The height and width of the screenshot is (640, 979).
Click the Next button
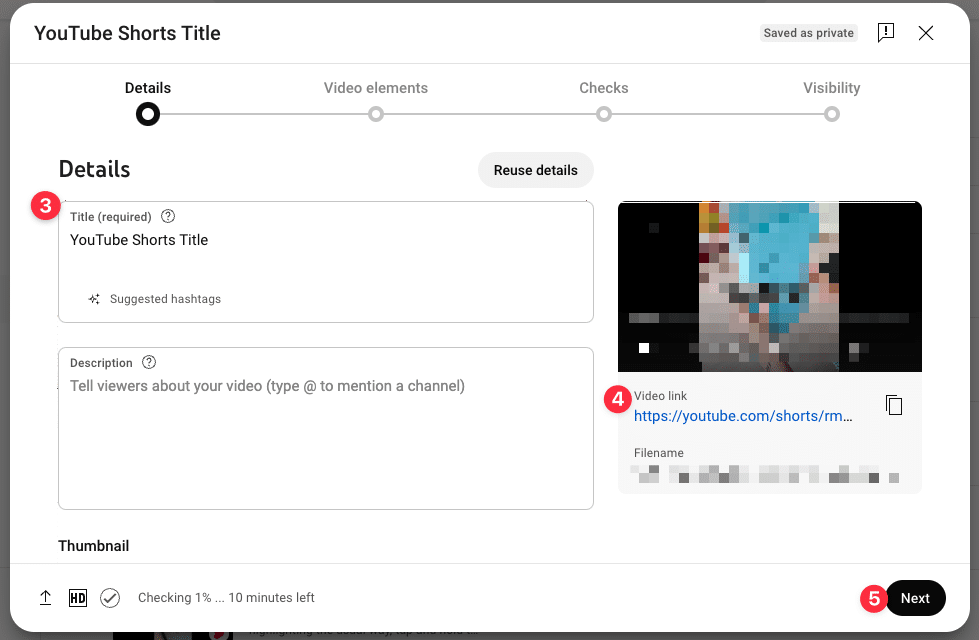pos(915,598)
